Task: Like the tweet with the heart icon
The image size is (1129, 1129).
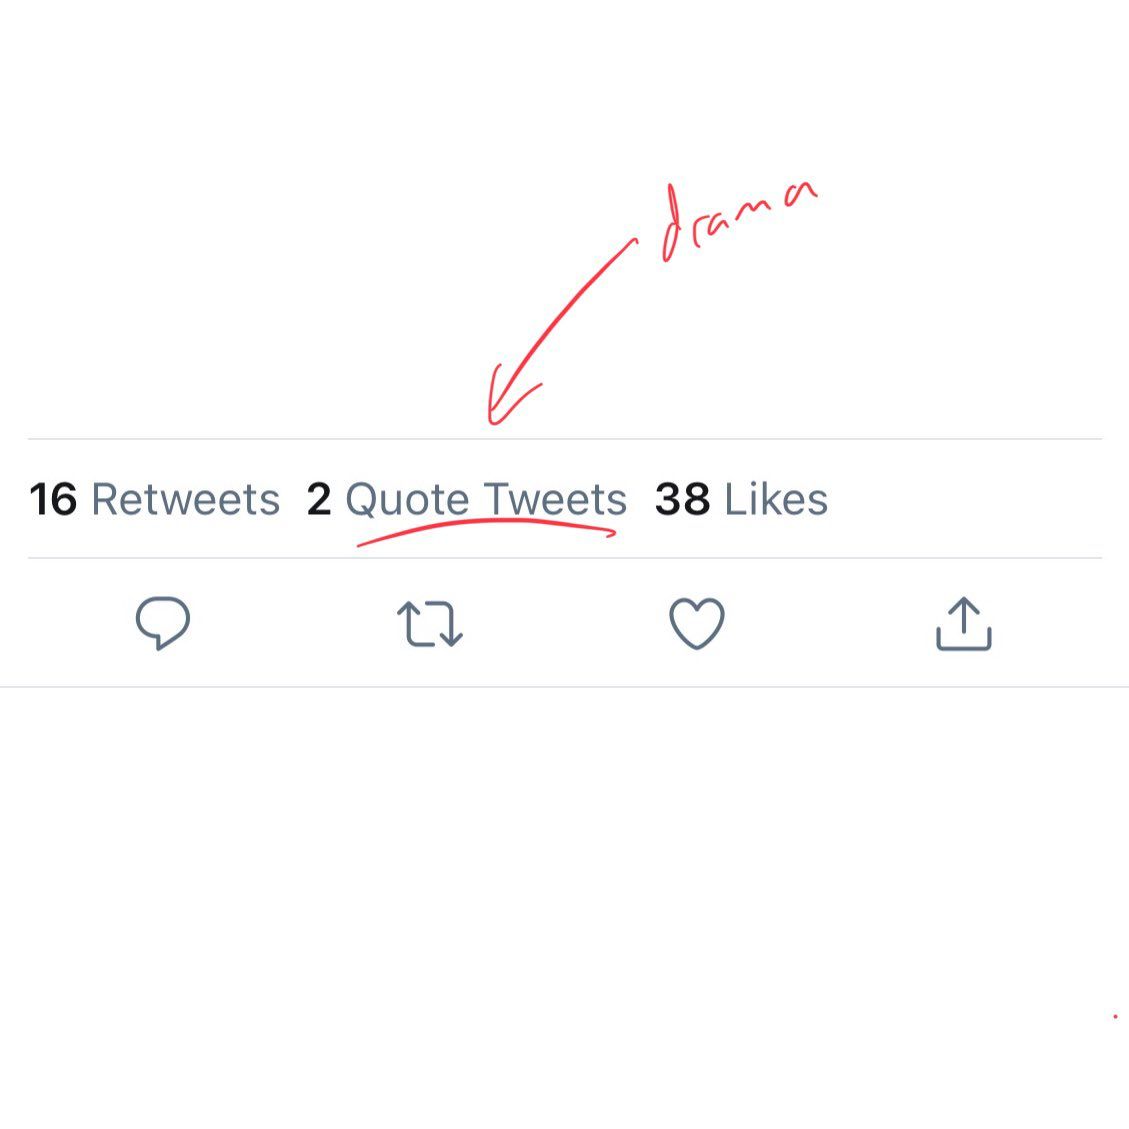Action: 697,624
